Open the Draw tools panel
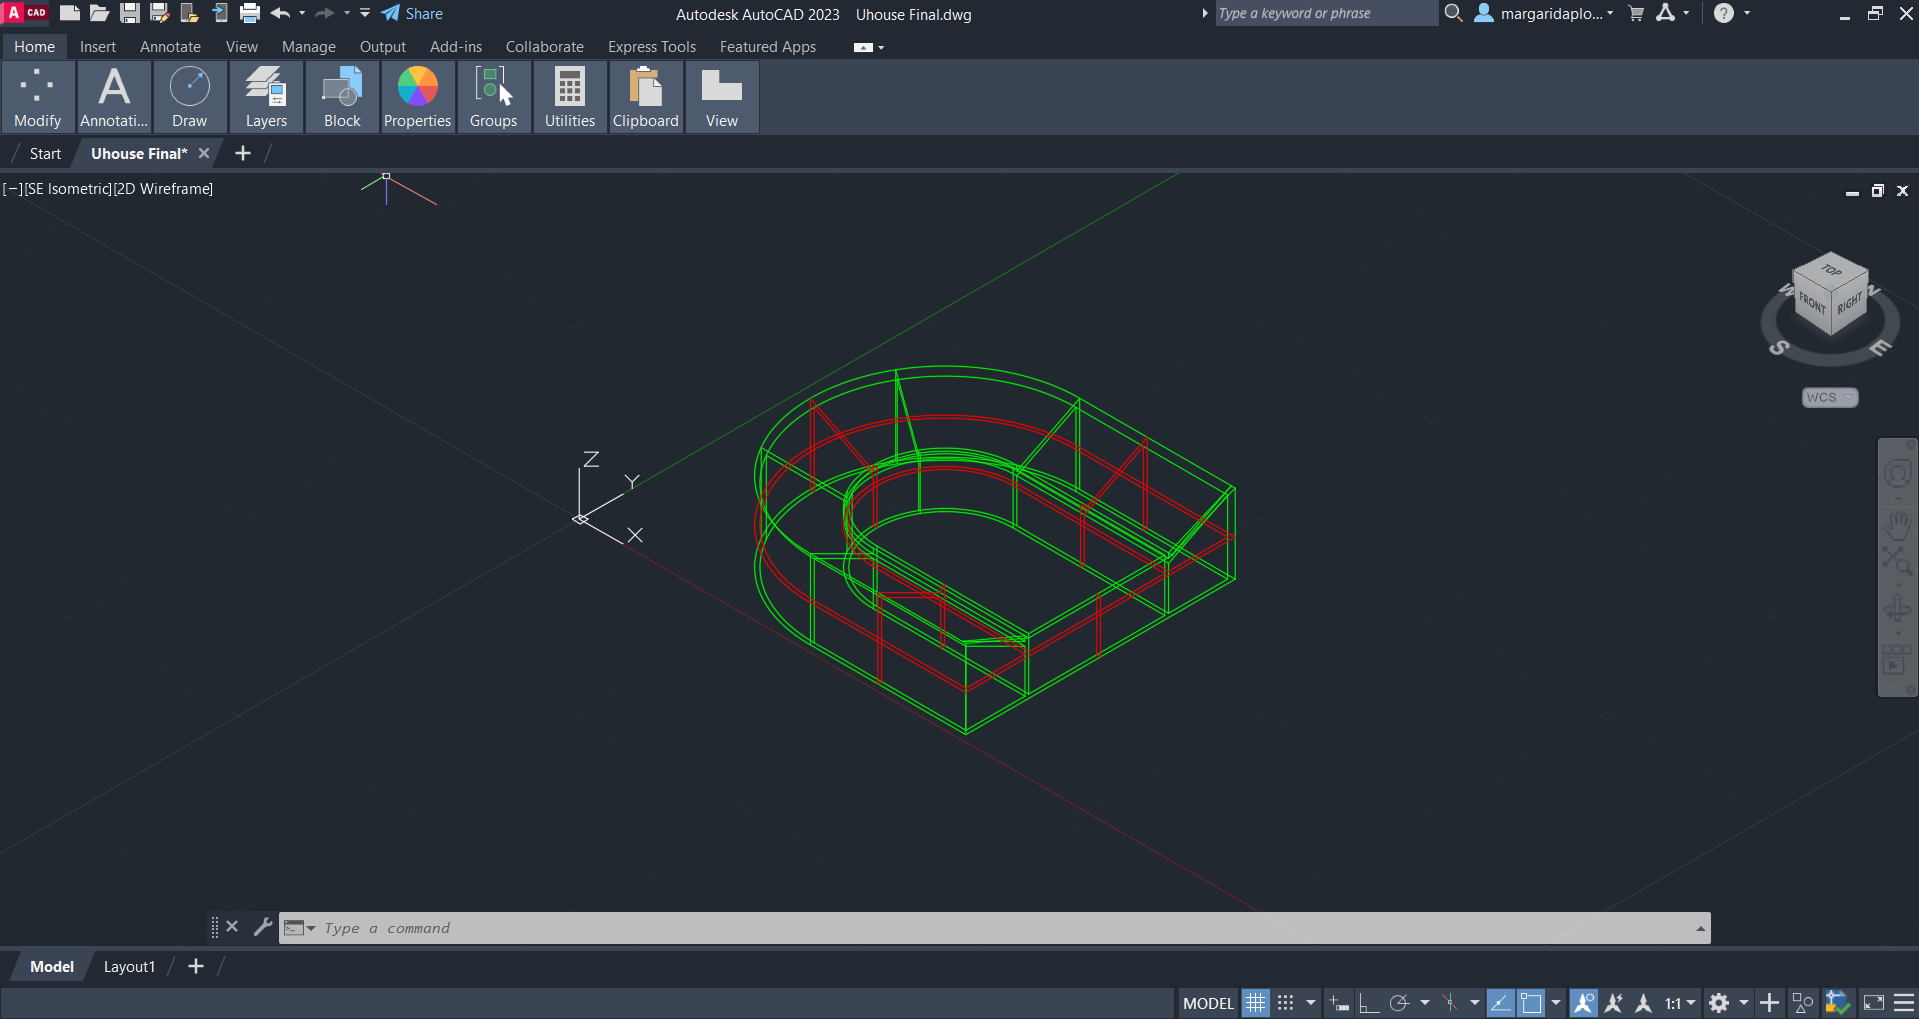The height and width of the screenshot is (1019, 1919). pyautogui.click(x=189, y=97)
